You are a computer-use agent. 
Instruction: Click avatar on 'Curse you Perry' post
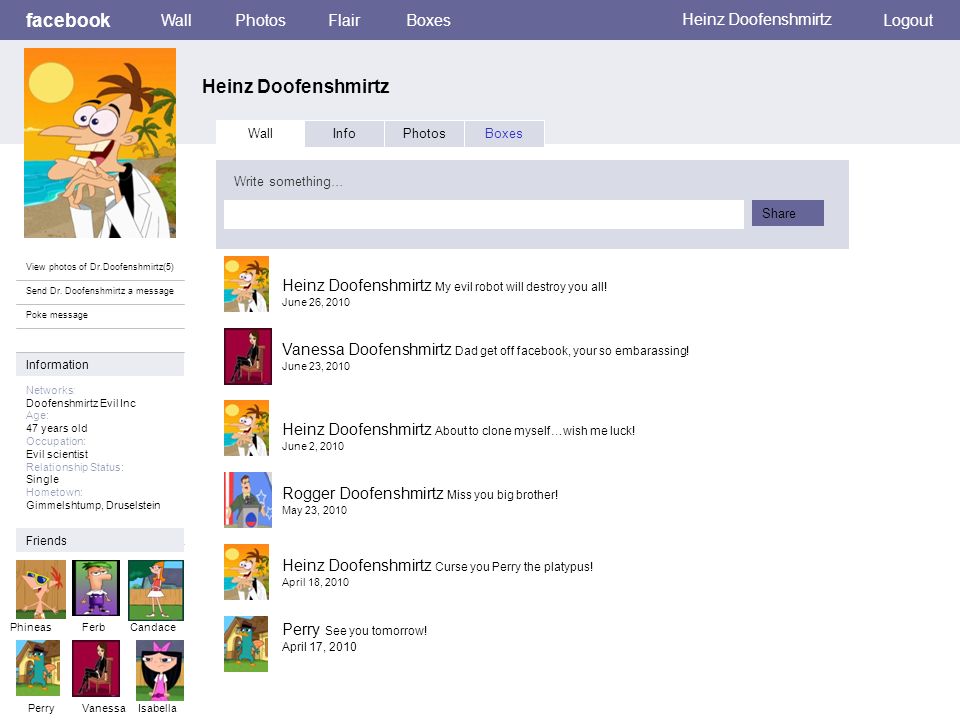pyautogui.click(x=246, y=572)
